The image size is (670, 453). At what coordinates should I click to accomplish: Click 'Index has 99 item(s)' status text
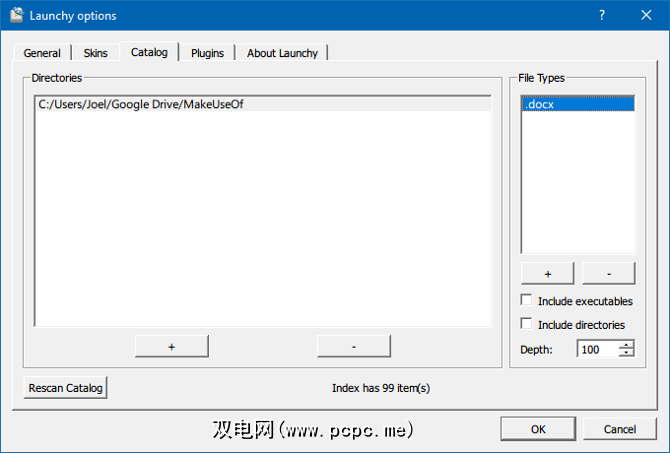[x=381, y=388]
